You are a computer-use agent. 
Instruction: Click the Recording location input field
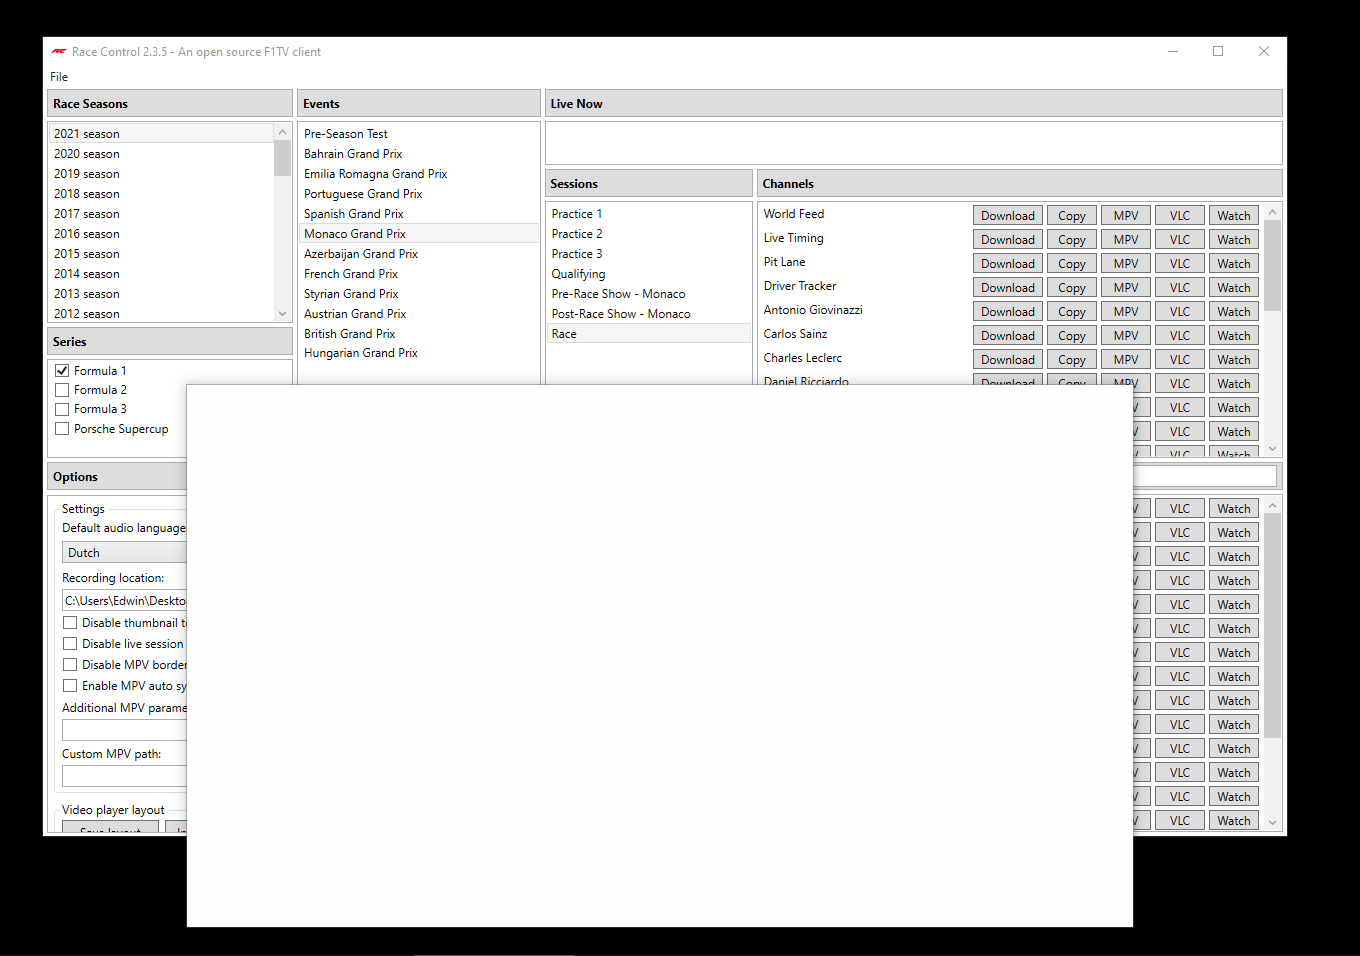point(122,600)
